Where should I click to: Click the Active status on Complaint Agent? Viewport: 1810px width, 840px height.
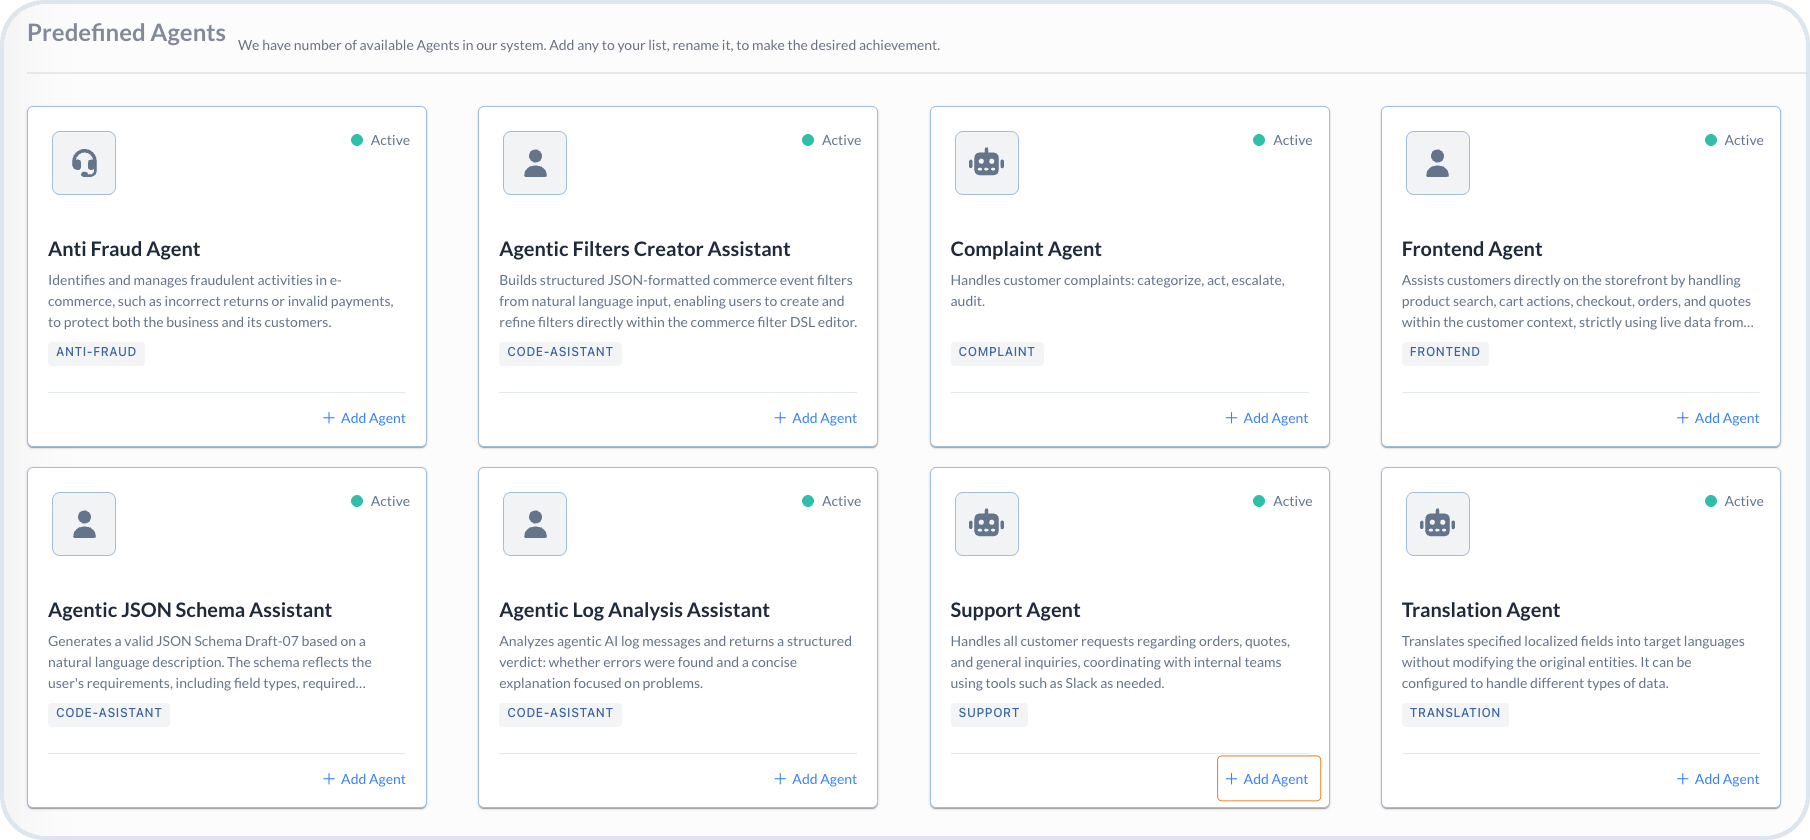[1283, 140]
